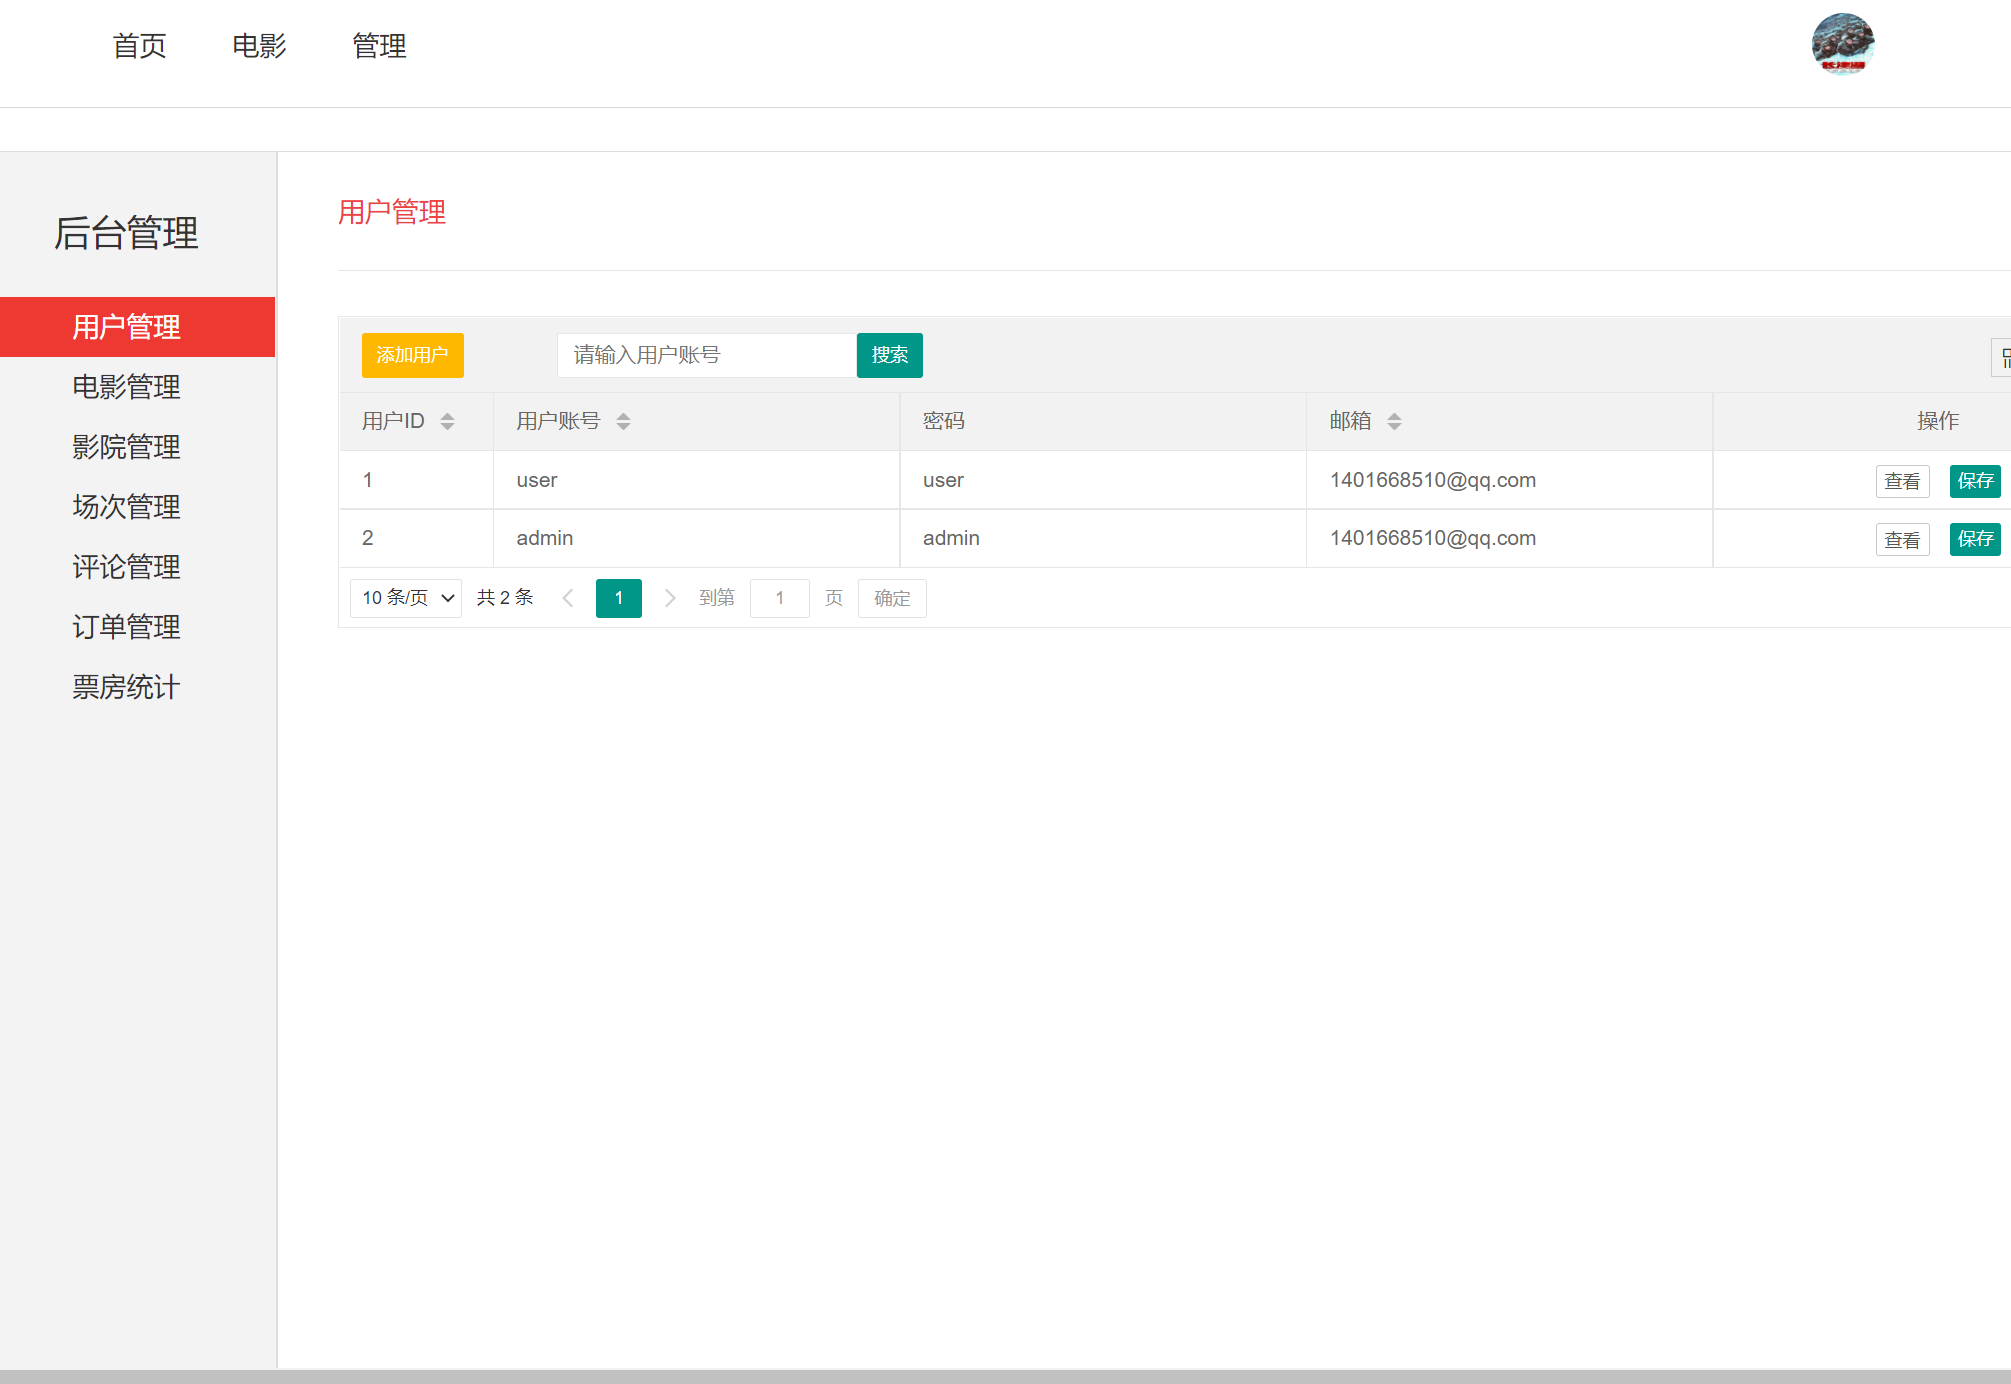Open 首页 in top navigation
The width and height of the screenshot is (2011, 1384).
[139, 46]
